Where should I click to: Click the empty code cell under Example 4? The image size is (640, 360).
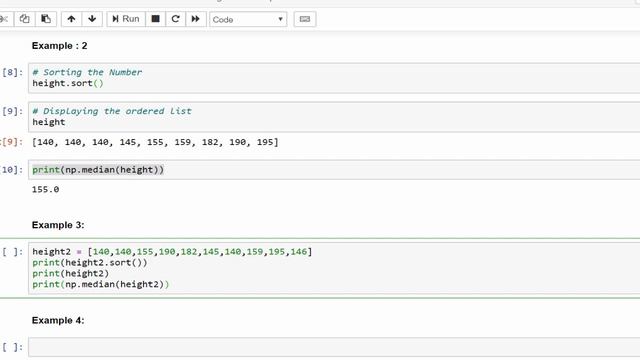coord(334,347)
